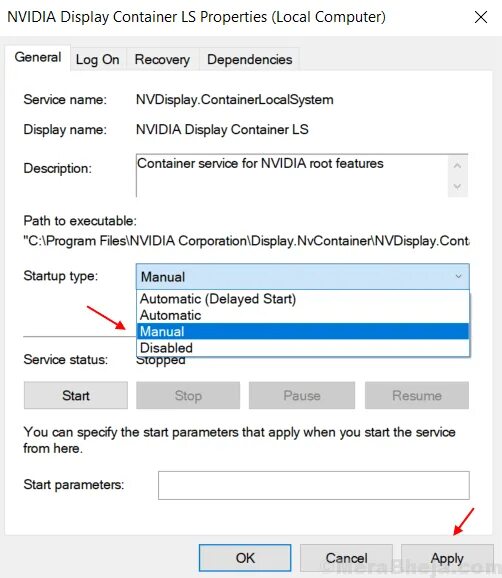Screen dimensions: 502x578
Task: Apply the startup type change
Action: click(x=447, y=558)
